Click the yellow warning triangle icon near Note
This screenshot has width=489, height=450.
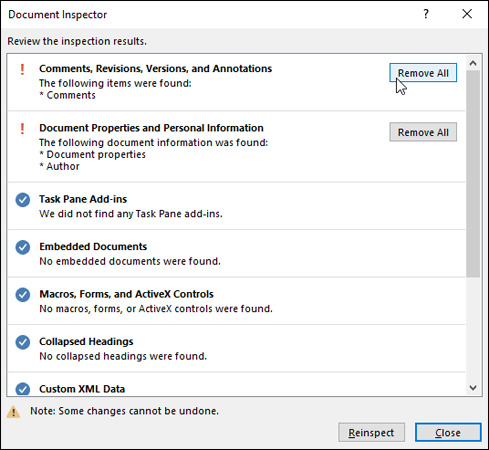click(13, 412)
